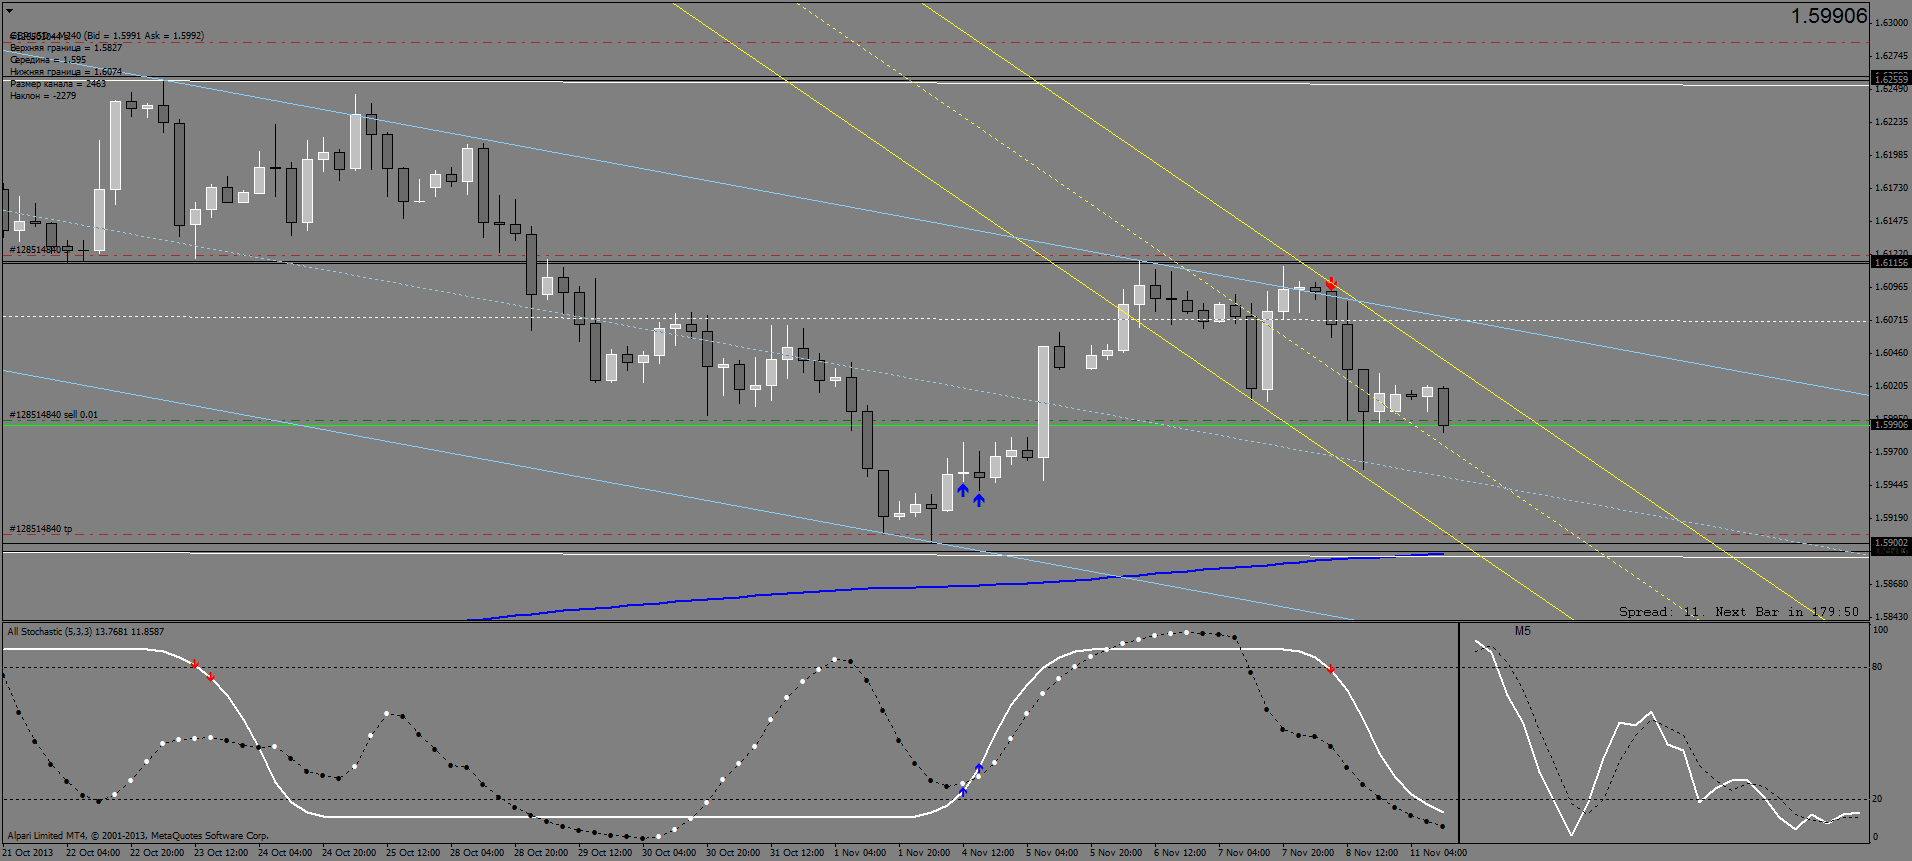The image size is (1912, 861).
Task: Select the '#128514840 tp' take-profit label
Action: click(41, 529)
